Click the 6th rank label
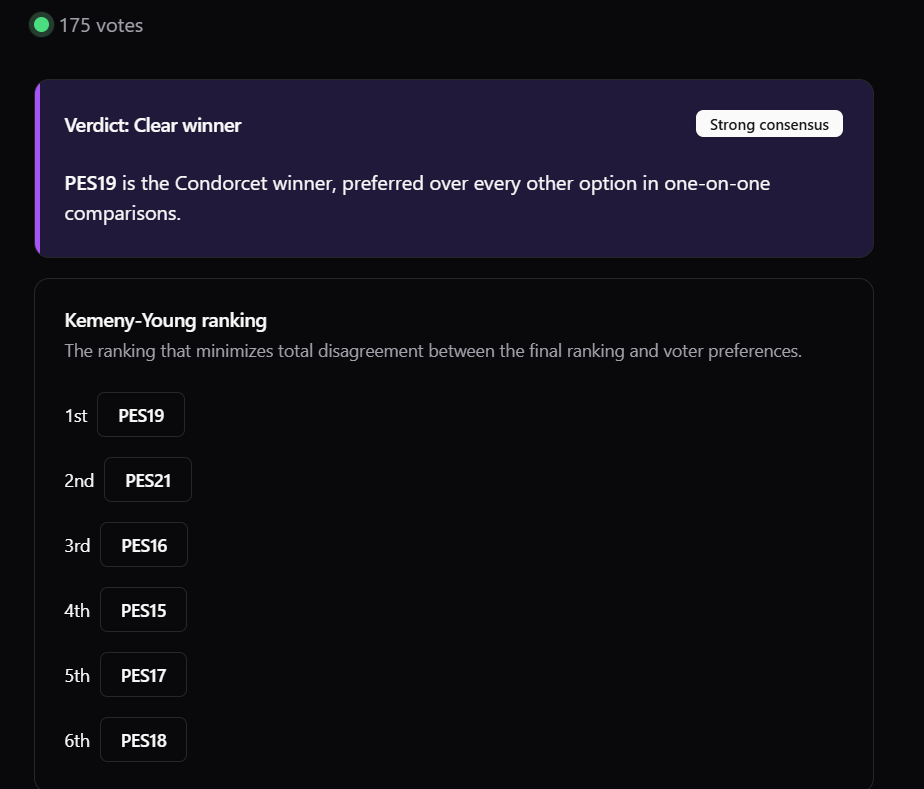The height and width of the screenshot is (789, 924). 77,740
